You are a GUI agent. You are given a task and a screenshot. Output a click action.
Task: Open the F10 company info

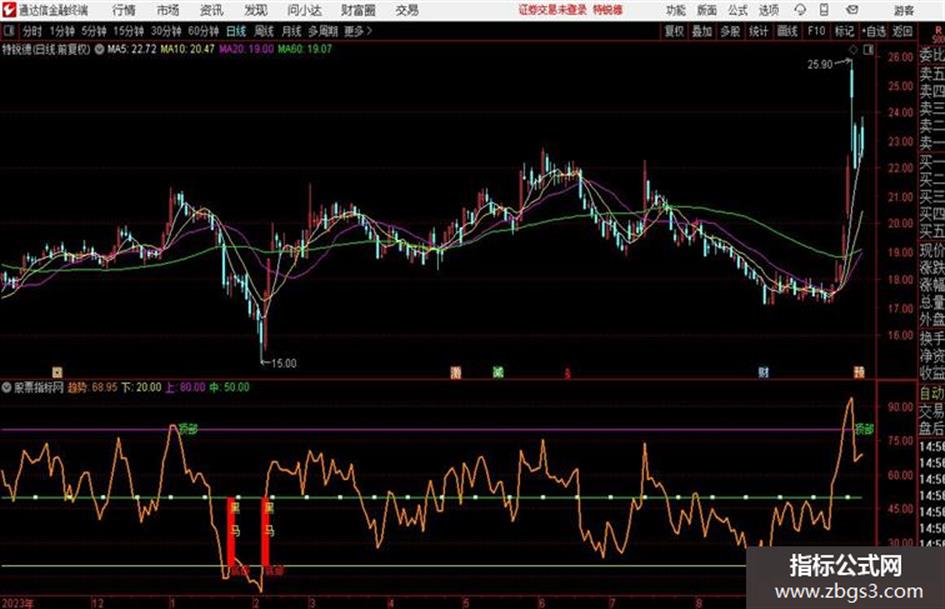point(816,31)
